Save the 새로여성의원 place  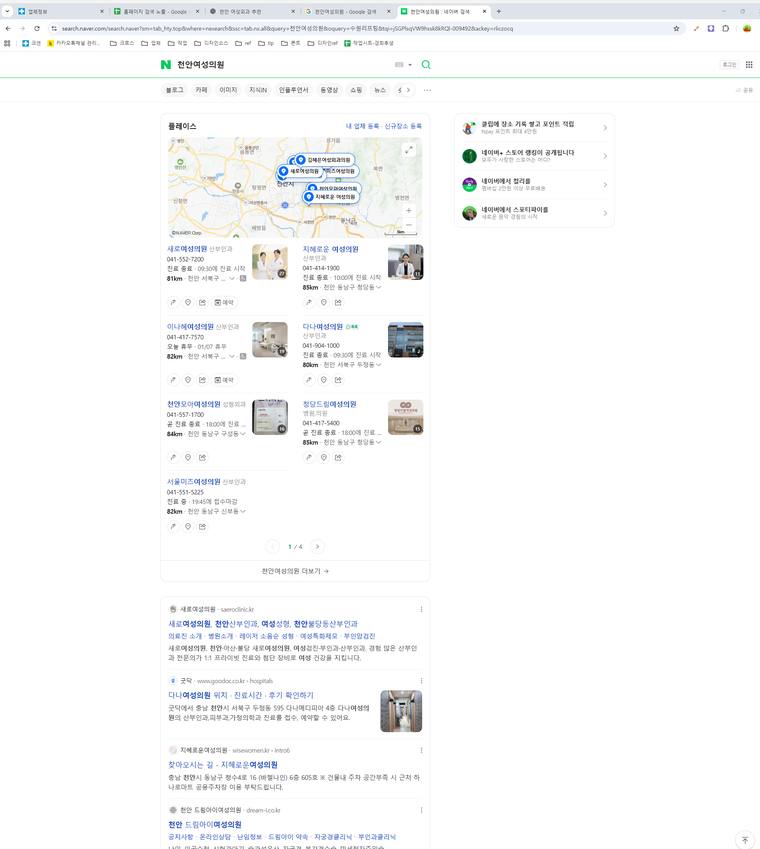(x=188, y=302)
